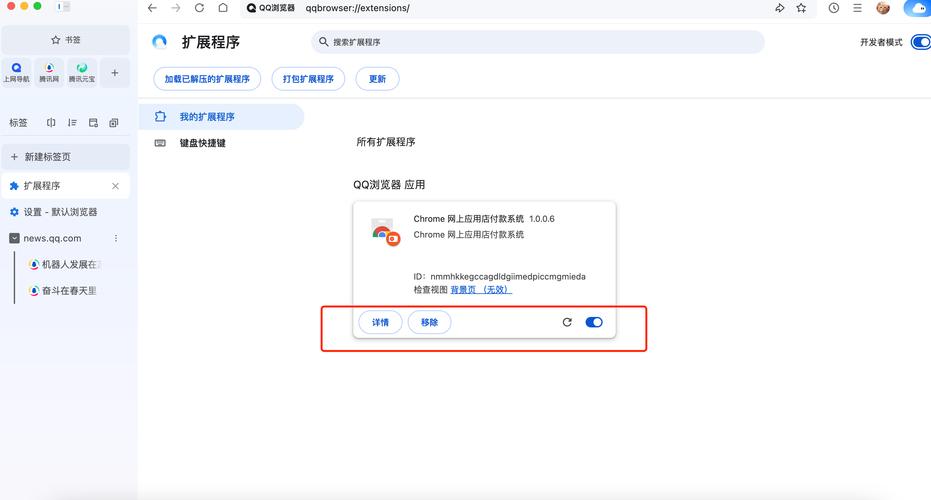Open 详情 for the Chrome payments extension
The width and height of the screenshot is (931, 500).
tap(380, 322)
